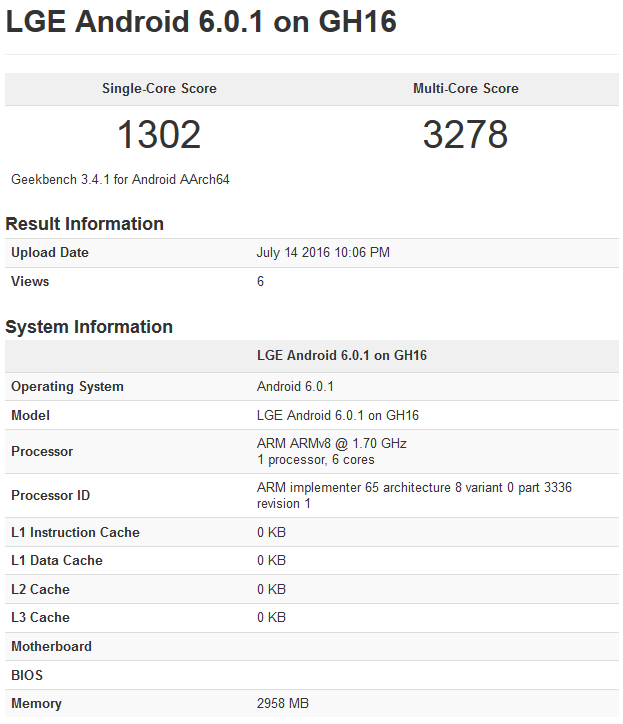The image size is (623, 724).
Task: Click the ARM ARMv8 @ 1.70 GHz value
Action: point(332,443)
